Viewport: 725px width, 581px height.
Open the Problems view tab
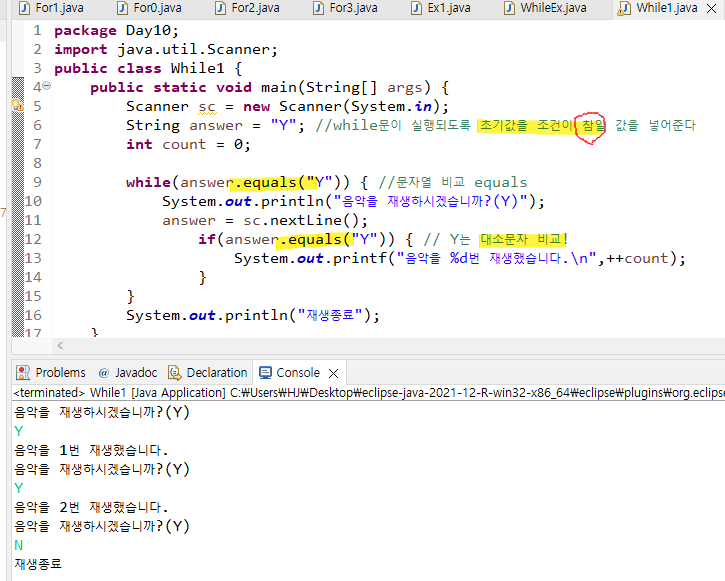[51, 373]
